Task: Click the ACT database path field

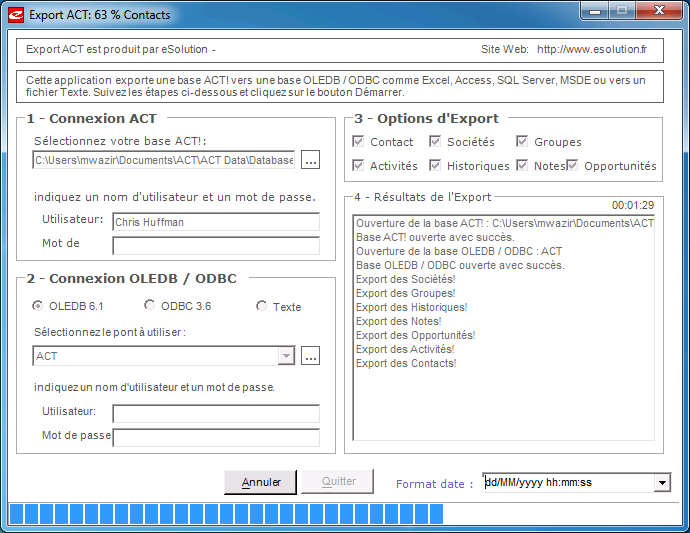Action: 164,160
